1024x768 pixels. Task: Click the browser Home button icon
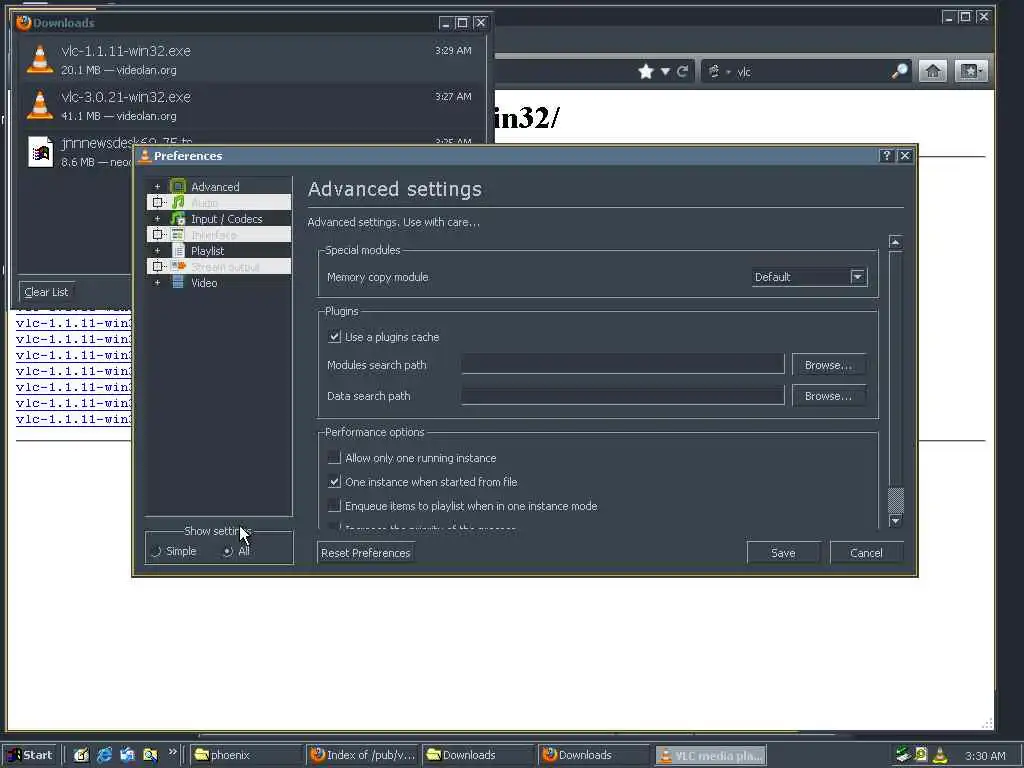(933, 71)
